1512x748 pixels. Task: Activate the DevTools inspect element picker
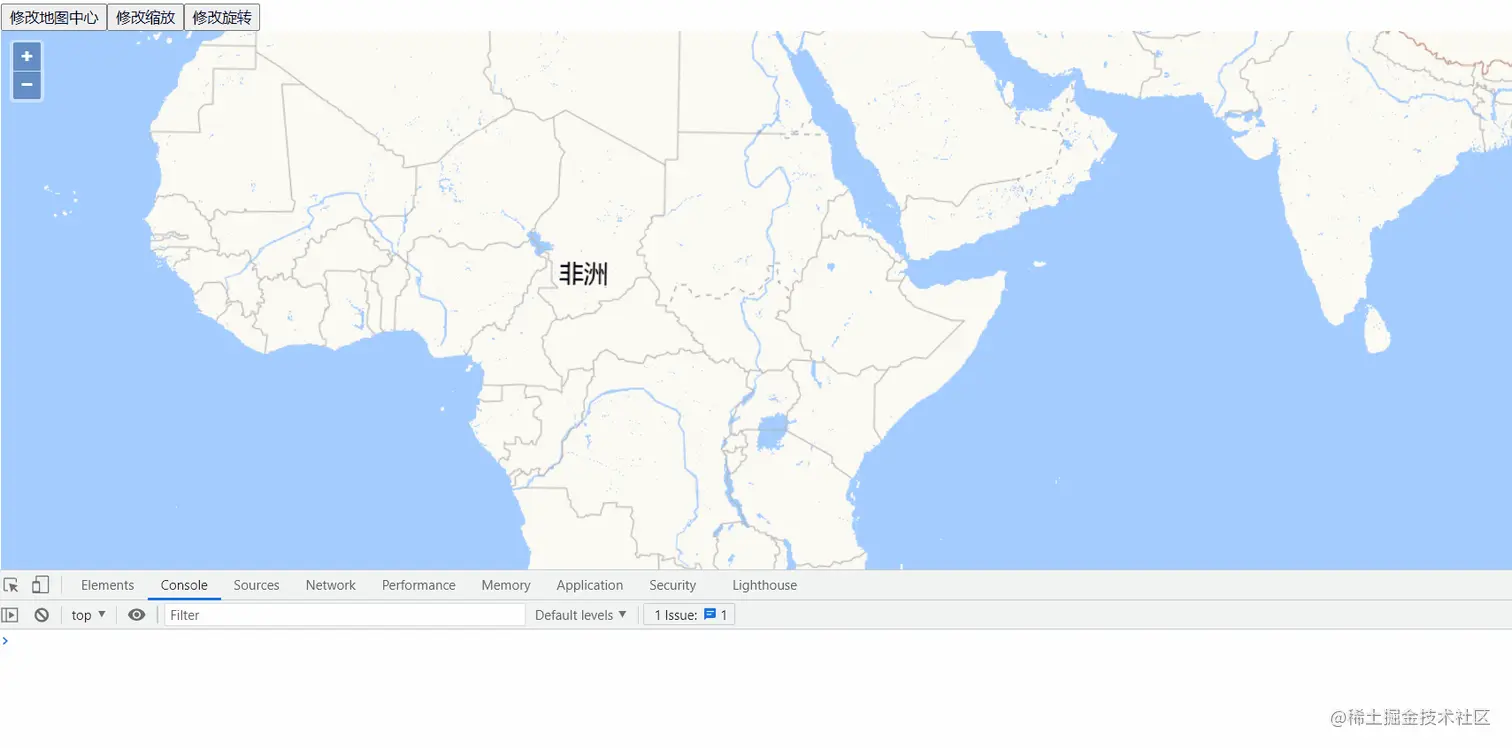[11, 585]
